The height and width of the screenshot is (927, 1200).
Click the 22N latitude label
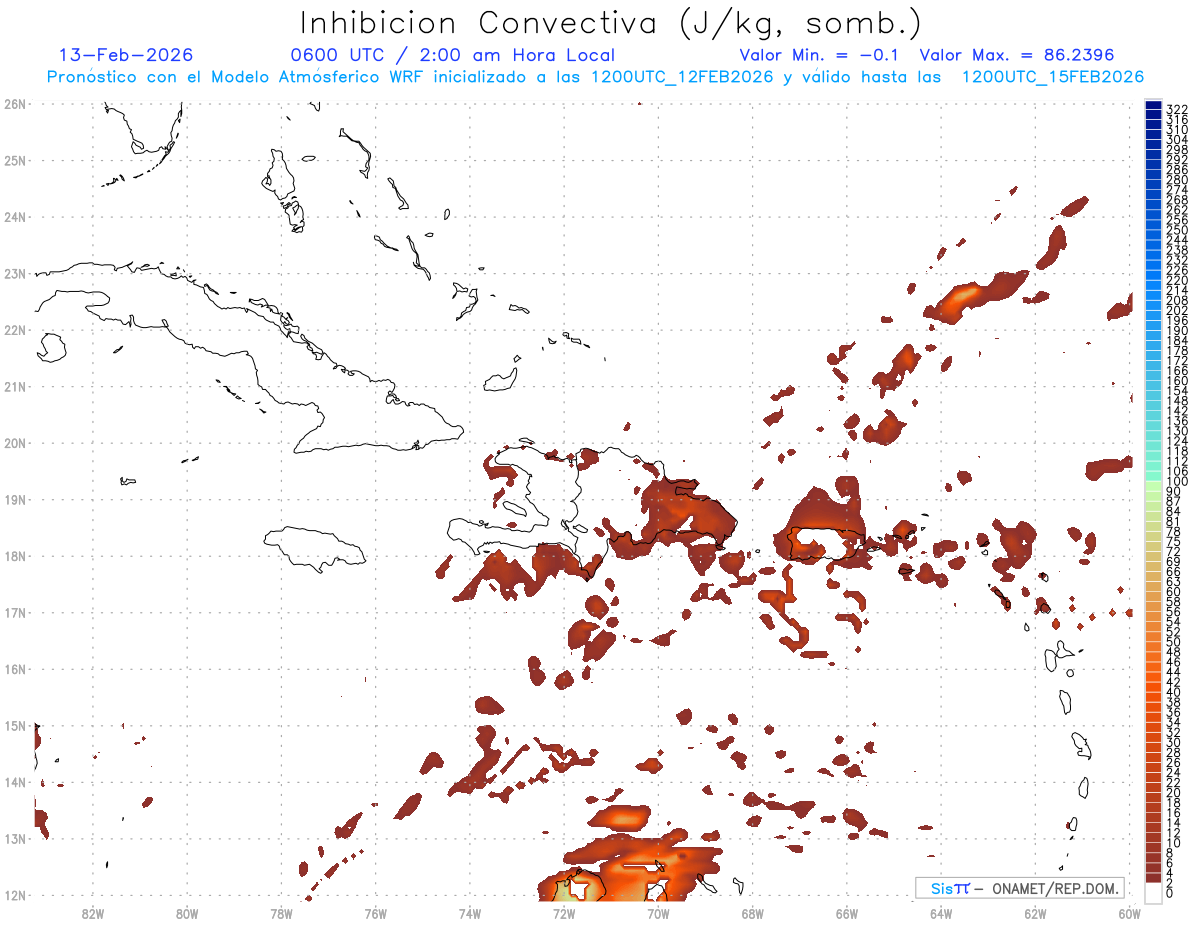pos(15,330)
